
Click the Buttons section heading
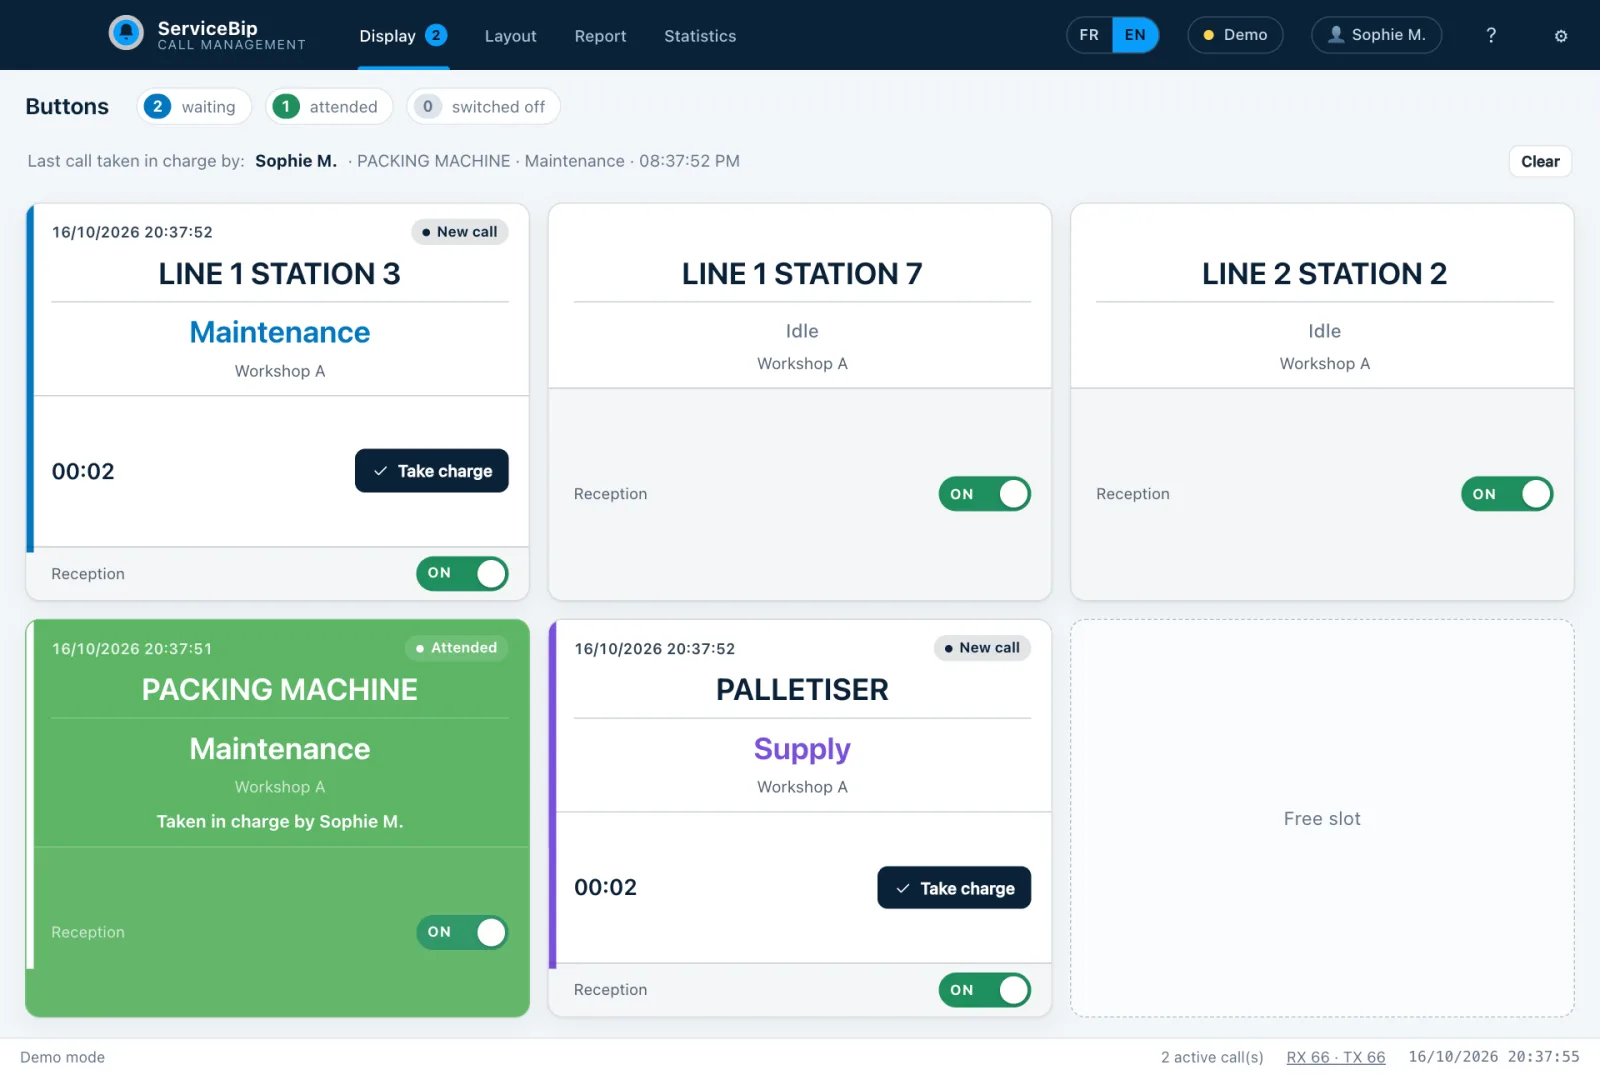pos(67,106)
